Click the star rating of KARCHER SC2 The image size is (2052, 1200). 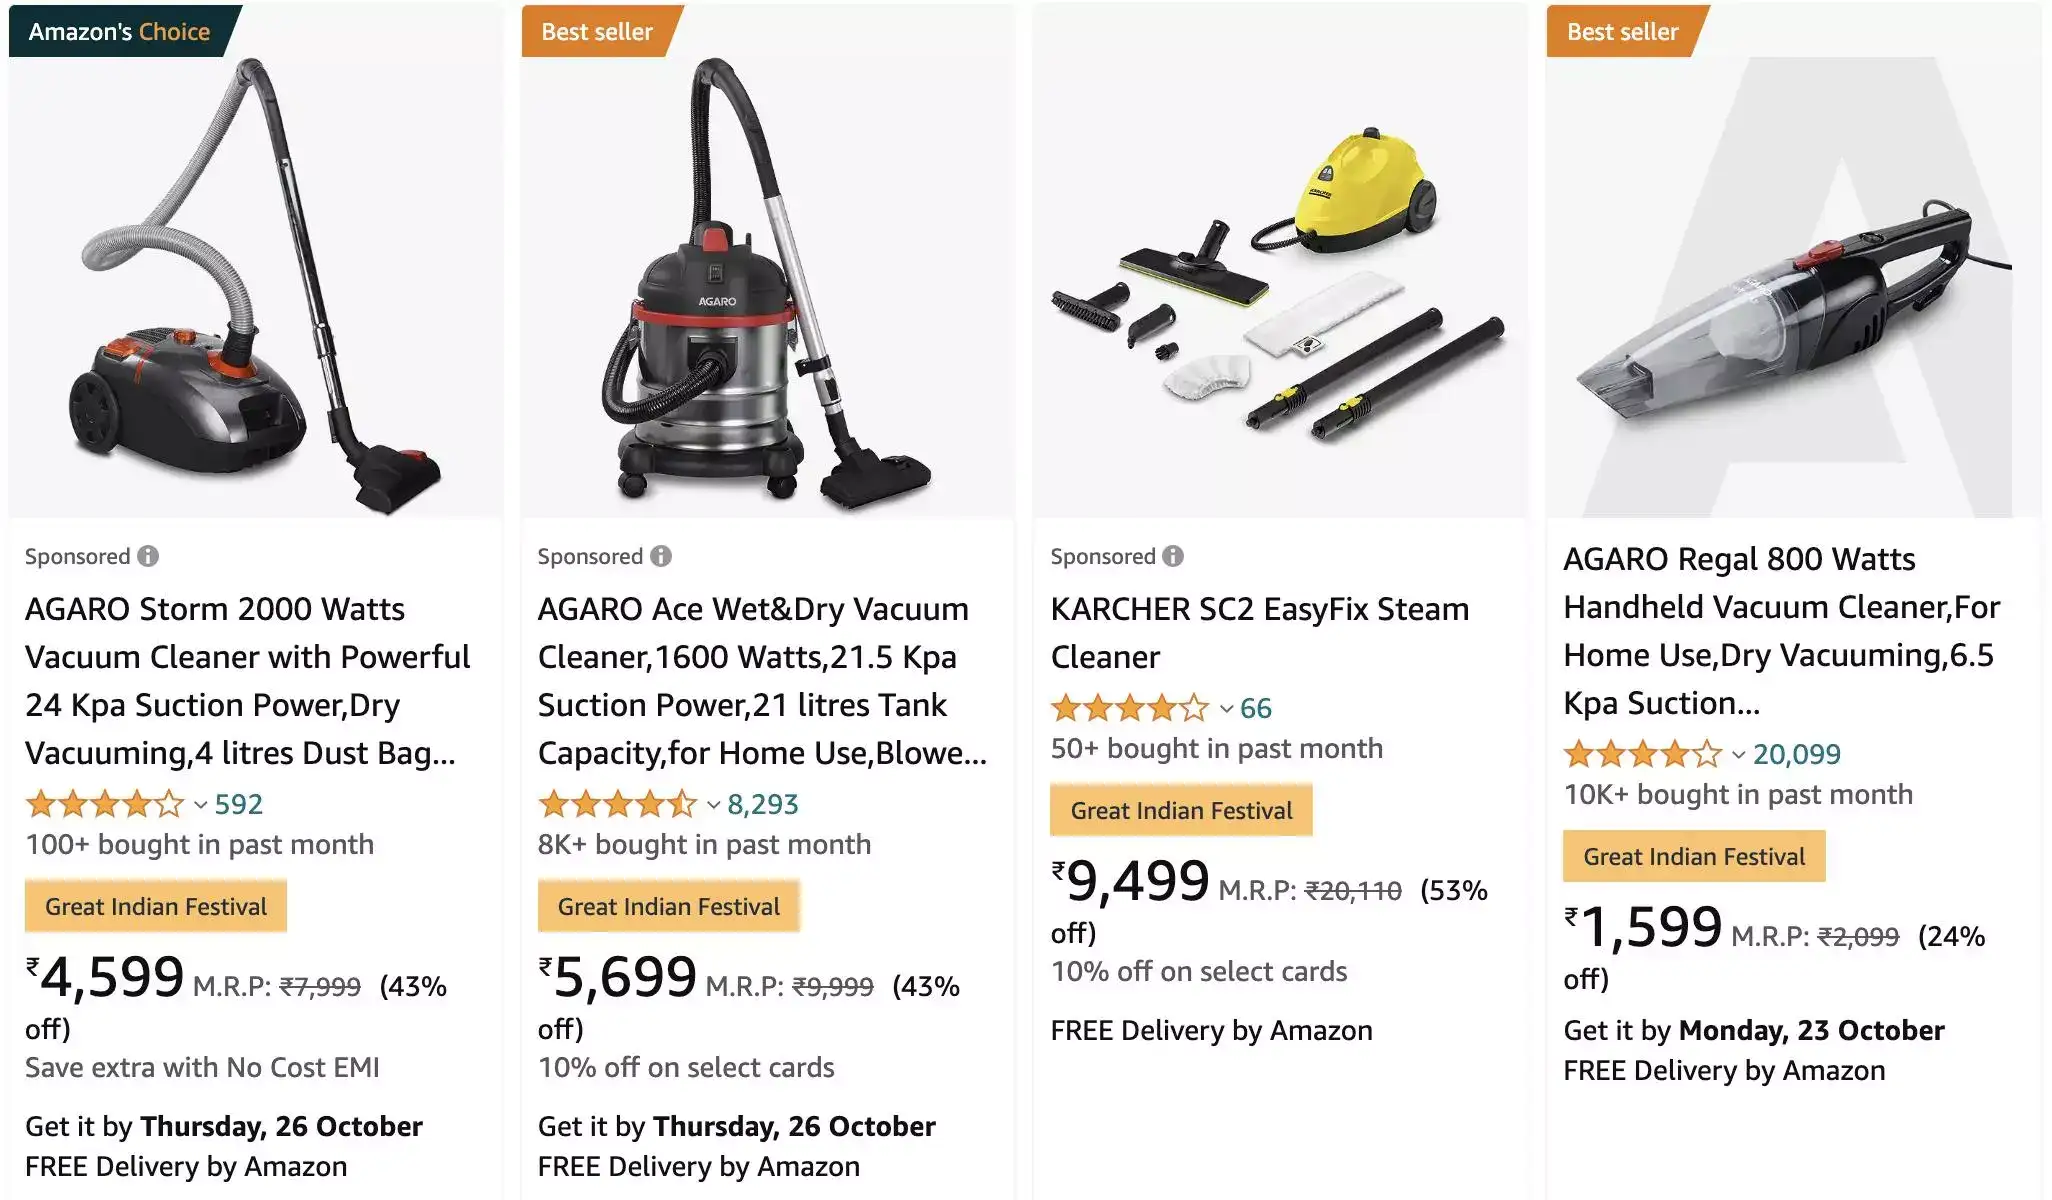(1128, 708)
